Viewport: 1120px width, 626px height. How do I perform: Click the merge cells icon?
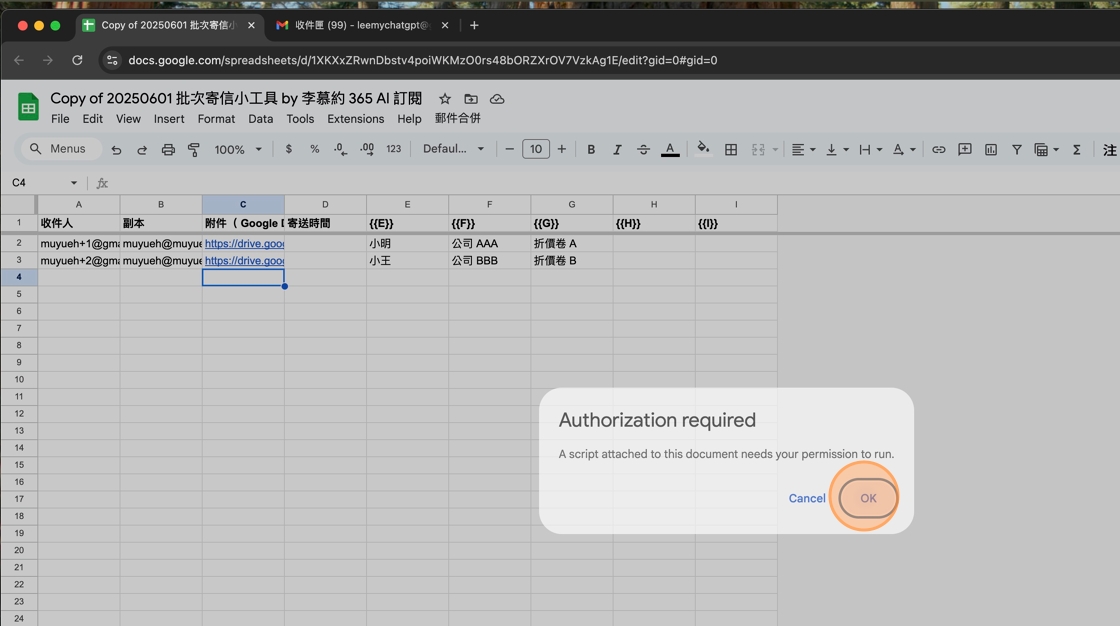coord(758,149)
